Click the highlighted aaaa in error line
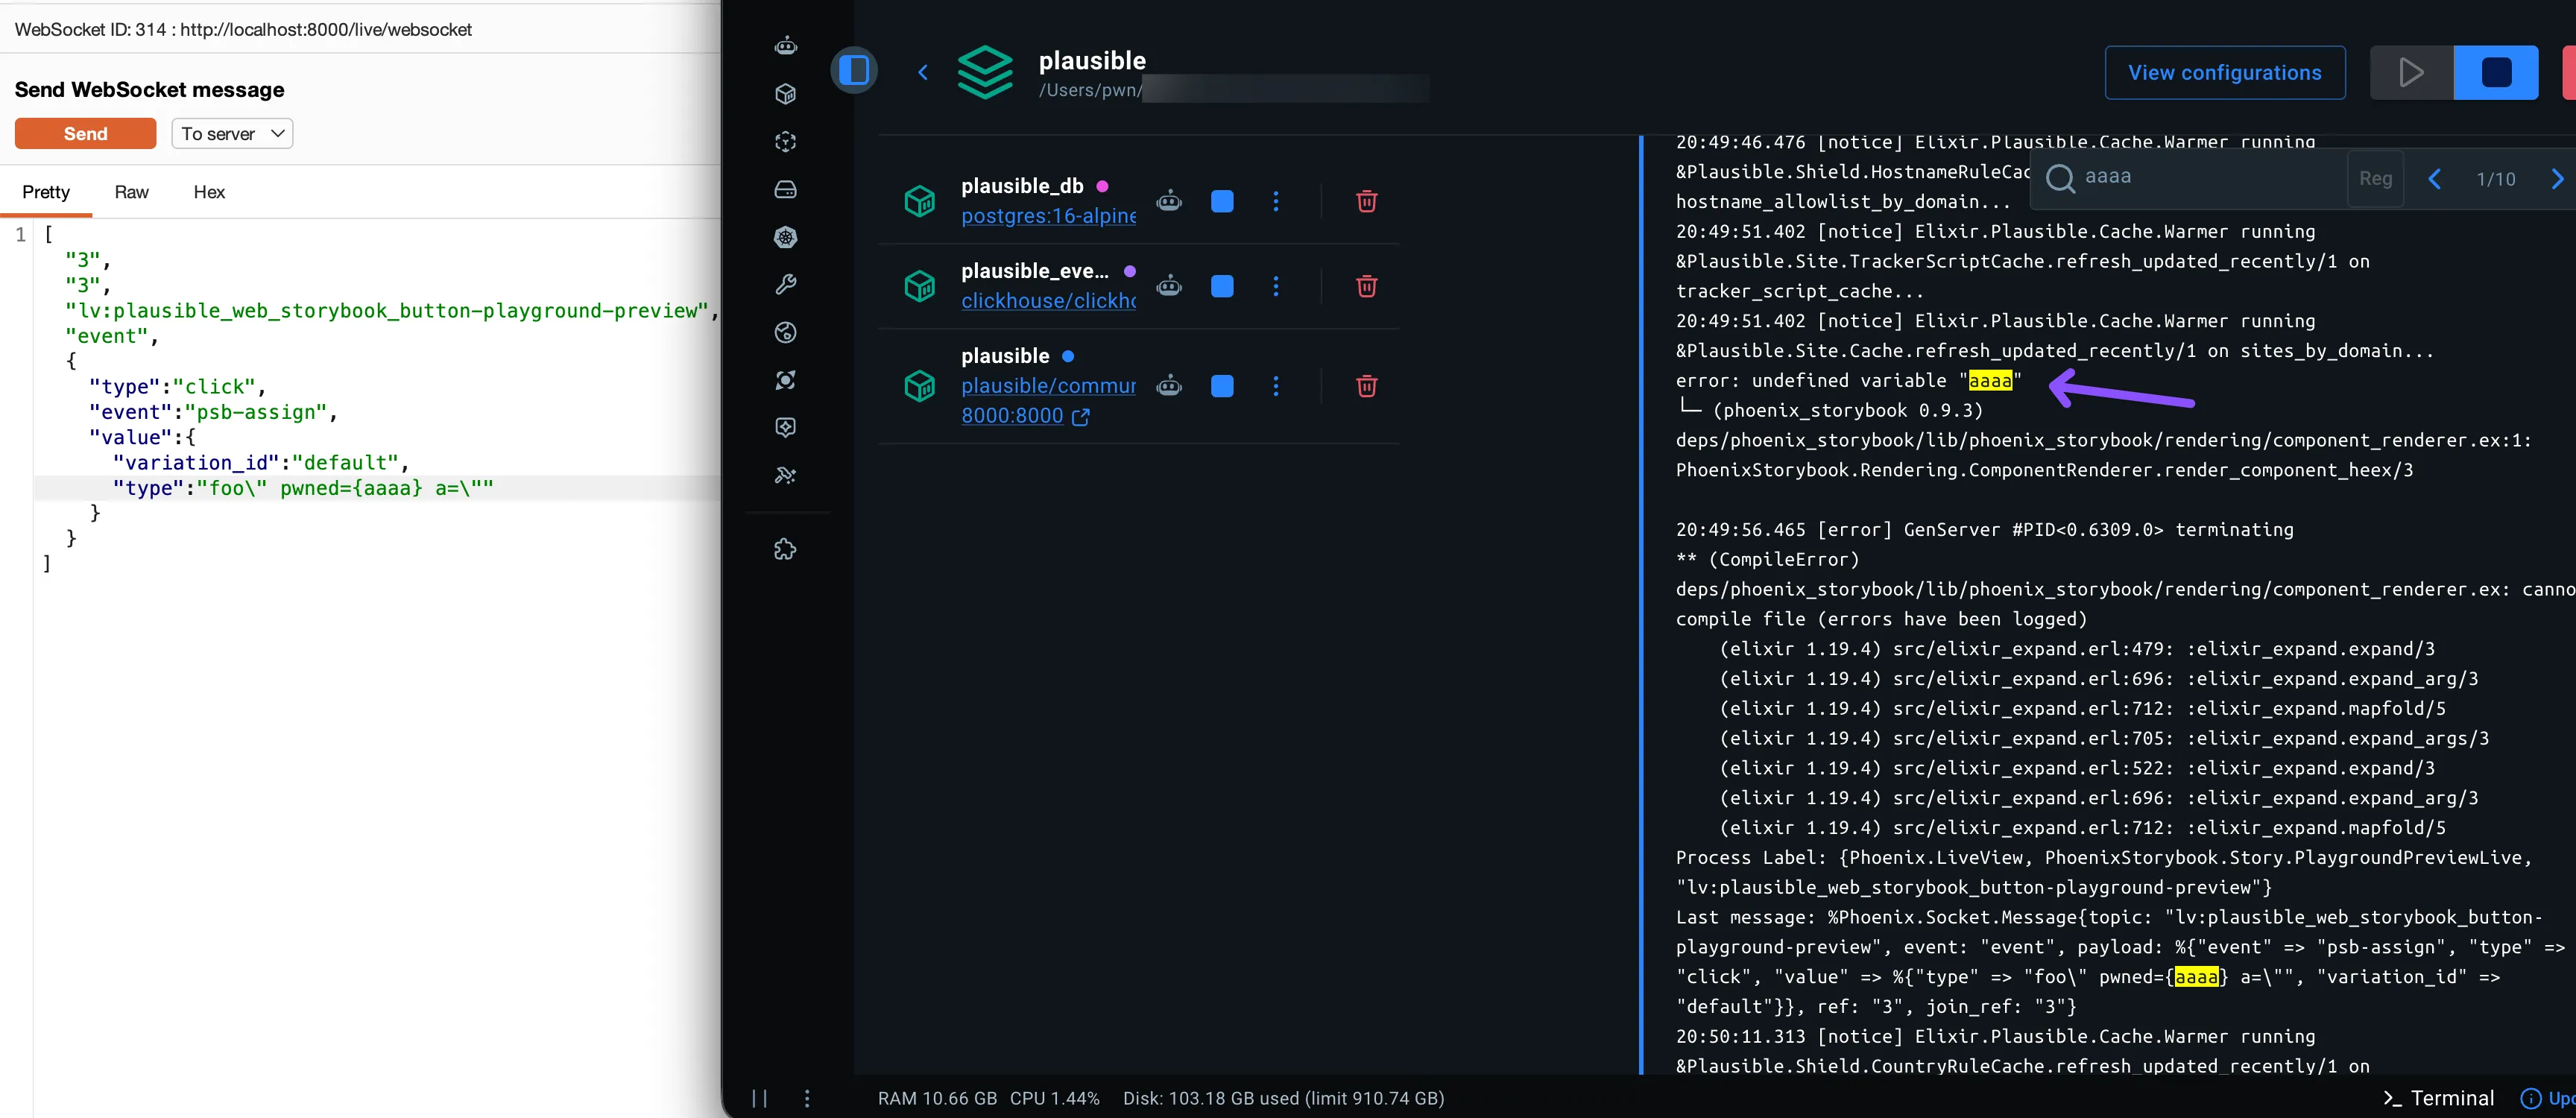The height and width of the screenshot is (1118, 2576). tap(1990, 380)
